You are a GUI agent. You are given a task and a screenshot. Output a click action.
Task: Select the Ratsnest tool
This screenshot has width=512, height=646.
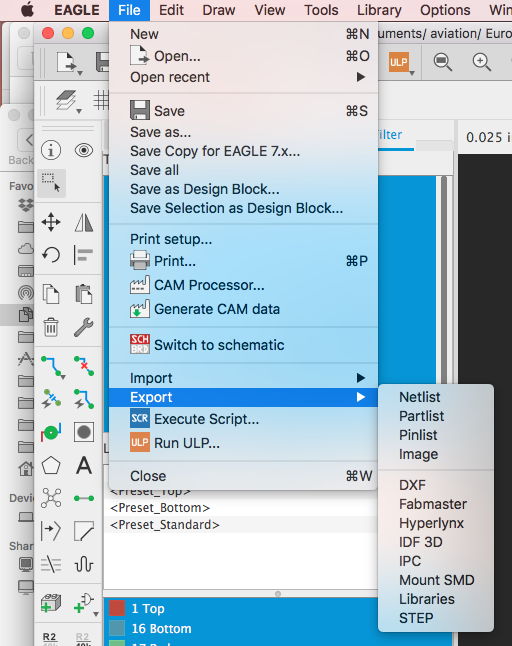(x=51, y=498)
